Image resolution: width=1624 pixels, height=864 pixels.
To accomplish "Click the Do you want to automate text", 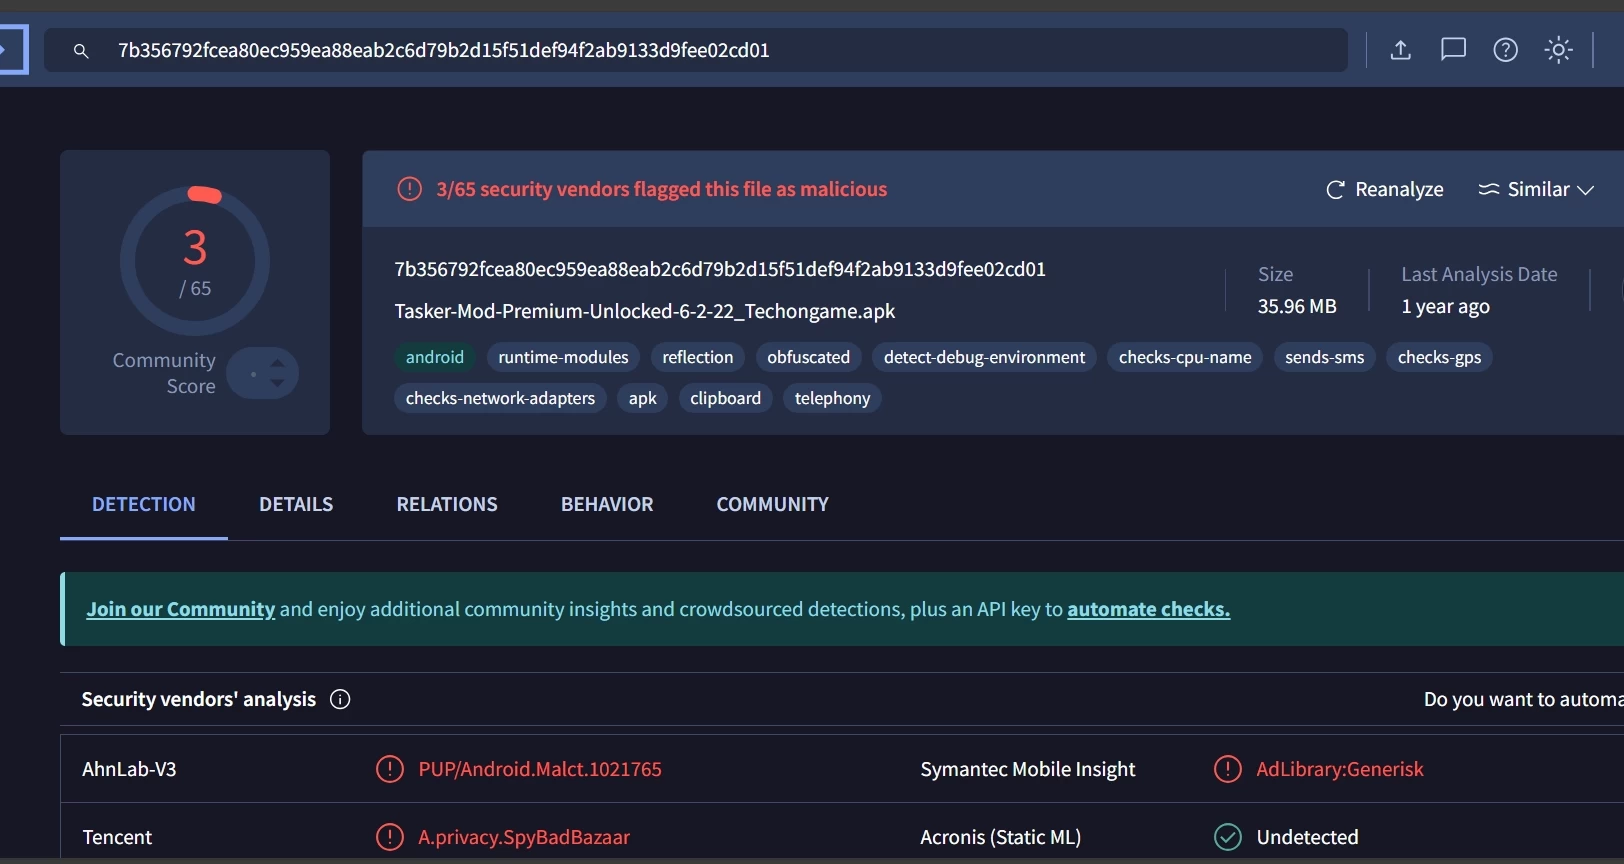I will click(1523, 699).
